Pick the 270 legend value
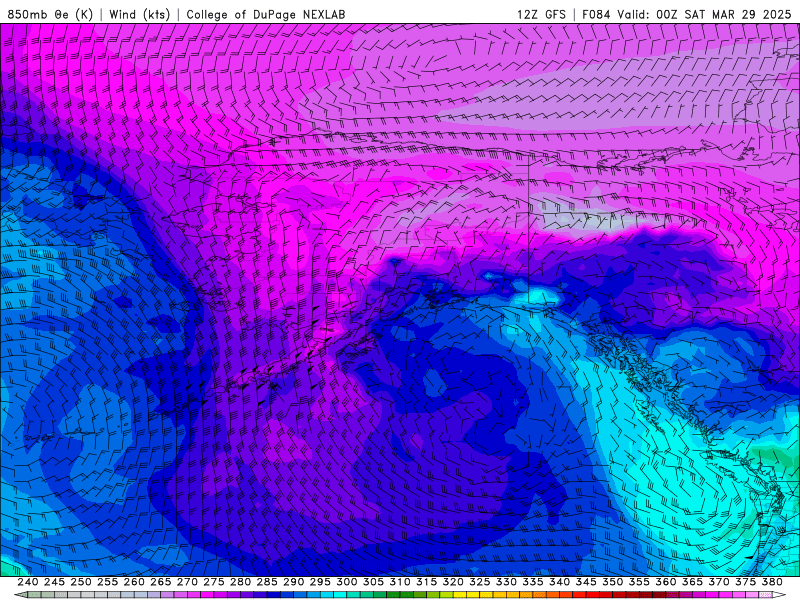This screenshot has width=800, height=600. coord(187,582)
